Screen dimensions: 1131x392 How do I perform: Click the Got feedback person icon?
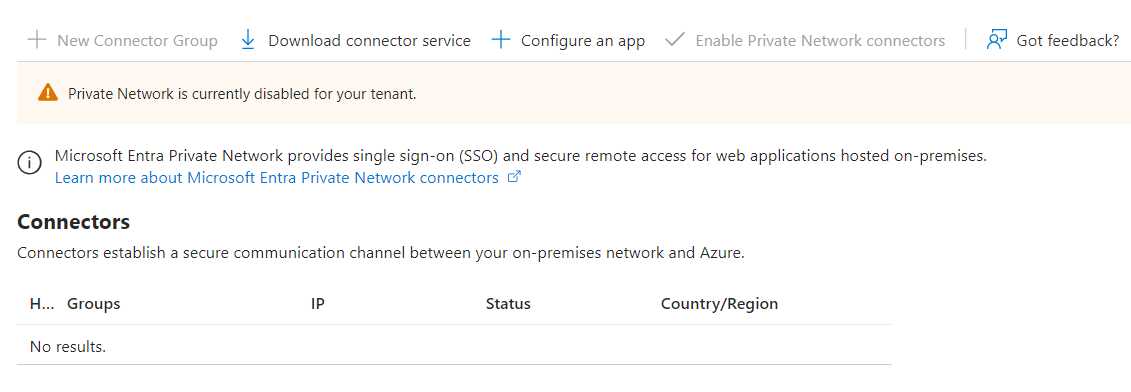pyautogui.click(x=996, y=40)
